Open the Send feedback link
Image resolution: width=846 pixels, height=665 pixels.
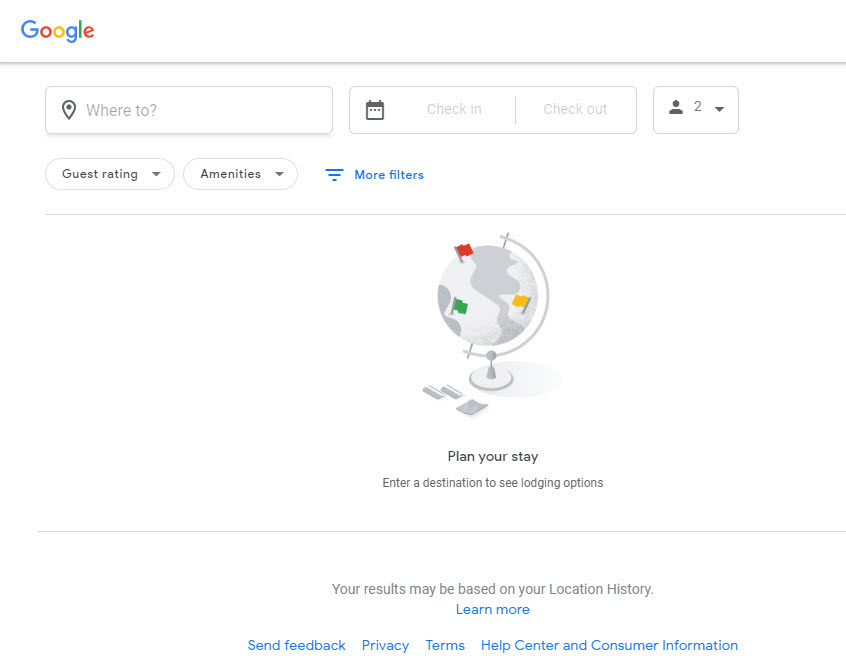tap(297, 645)
